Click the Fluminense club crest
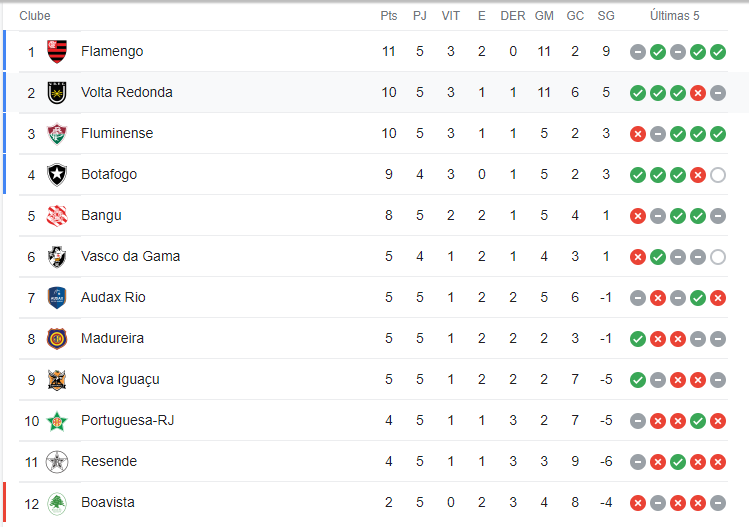Image resolution: width=749 pixels, height=527 pixels. 57,134
